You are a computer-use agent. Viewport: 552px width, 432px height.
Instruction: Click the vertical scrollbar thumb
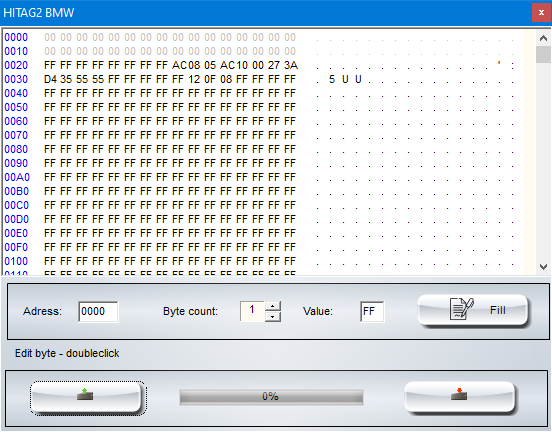point(543,55)
